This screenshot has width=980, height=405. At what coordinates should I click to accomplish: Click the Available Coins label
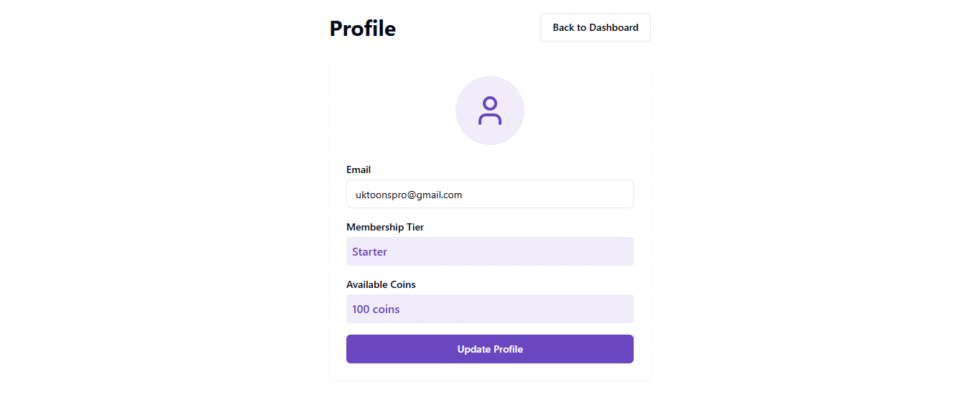pos(380,284)
